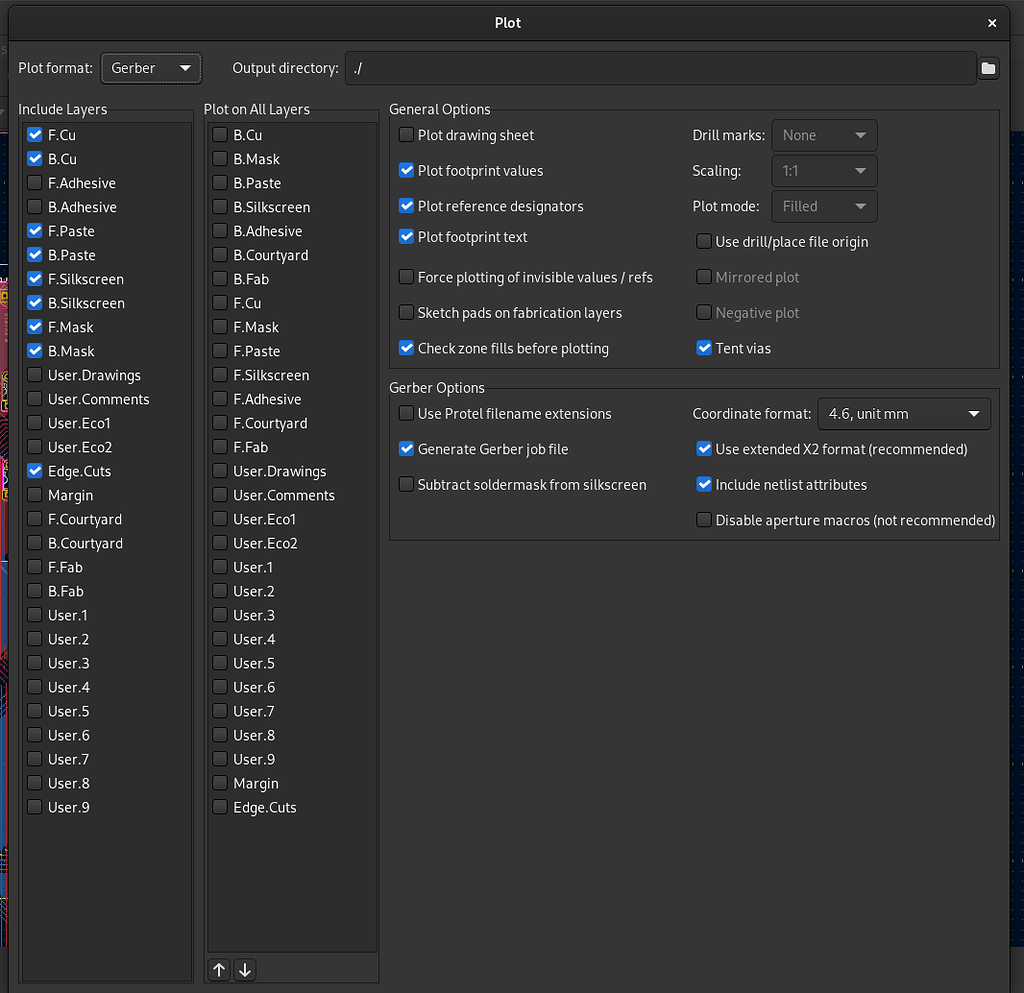Check Disable aperture macros option

click(704, 520)
